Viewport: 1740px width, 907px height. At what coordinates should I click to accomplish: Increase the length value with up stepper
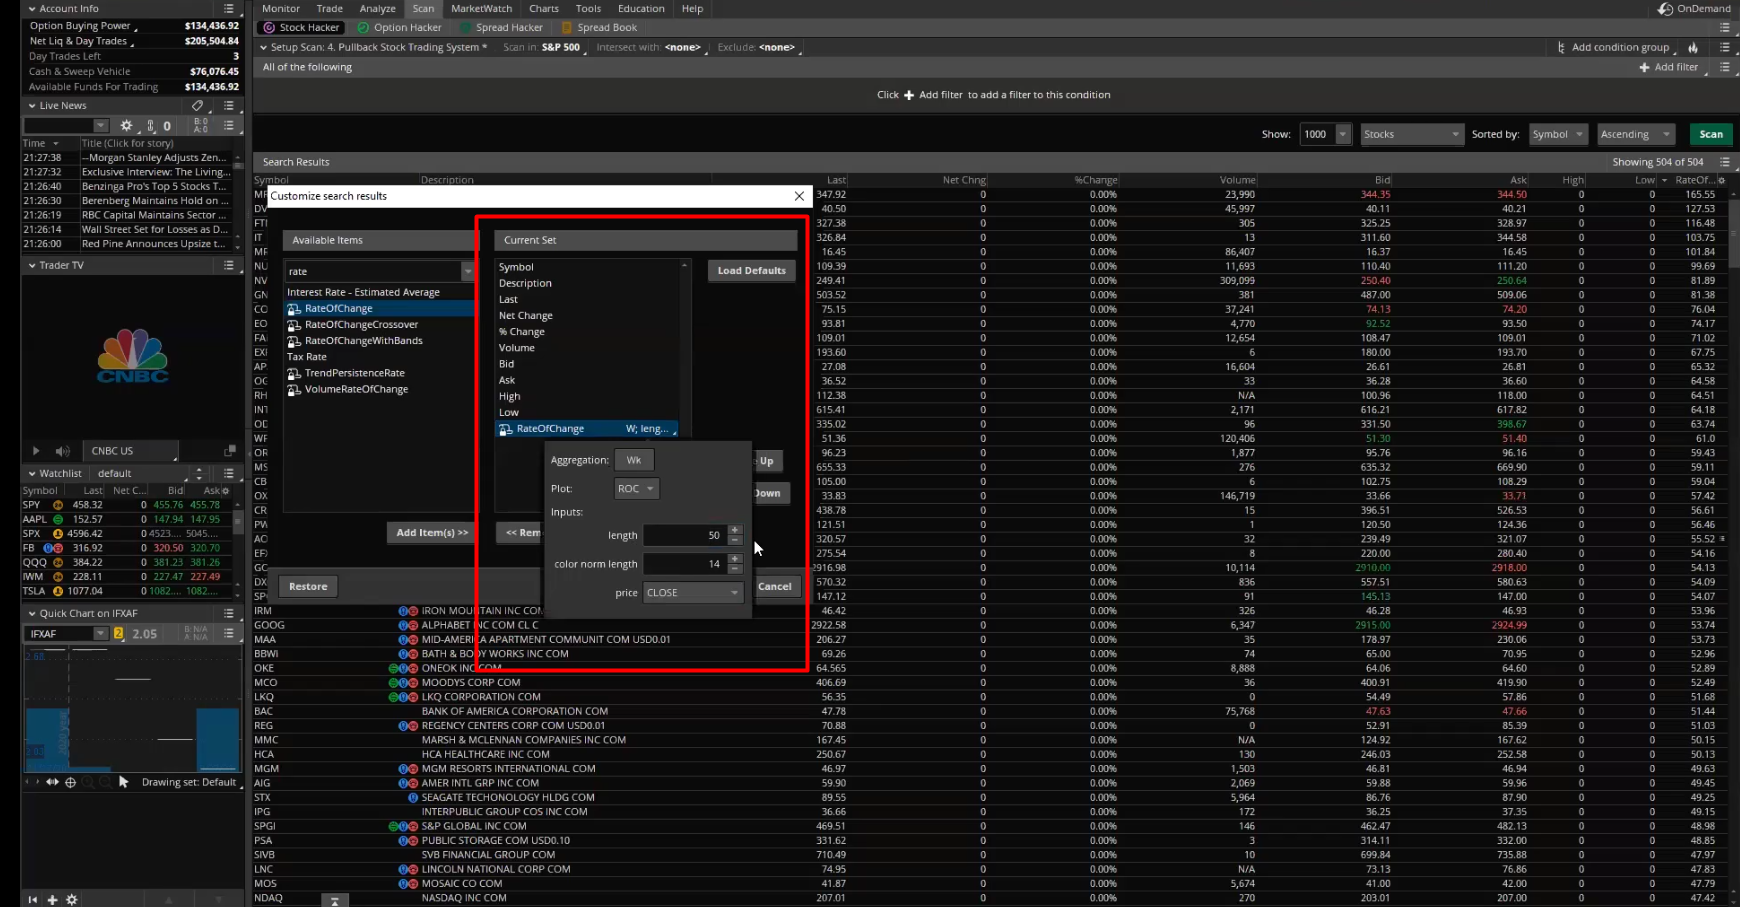tap(735, 530)
